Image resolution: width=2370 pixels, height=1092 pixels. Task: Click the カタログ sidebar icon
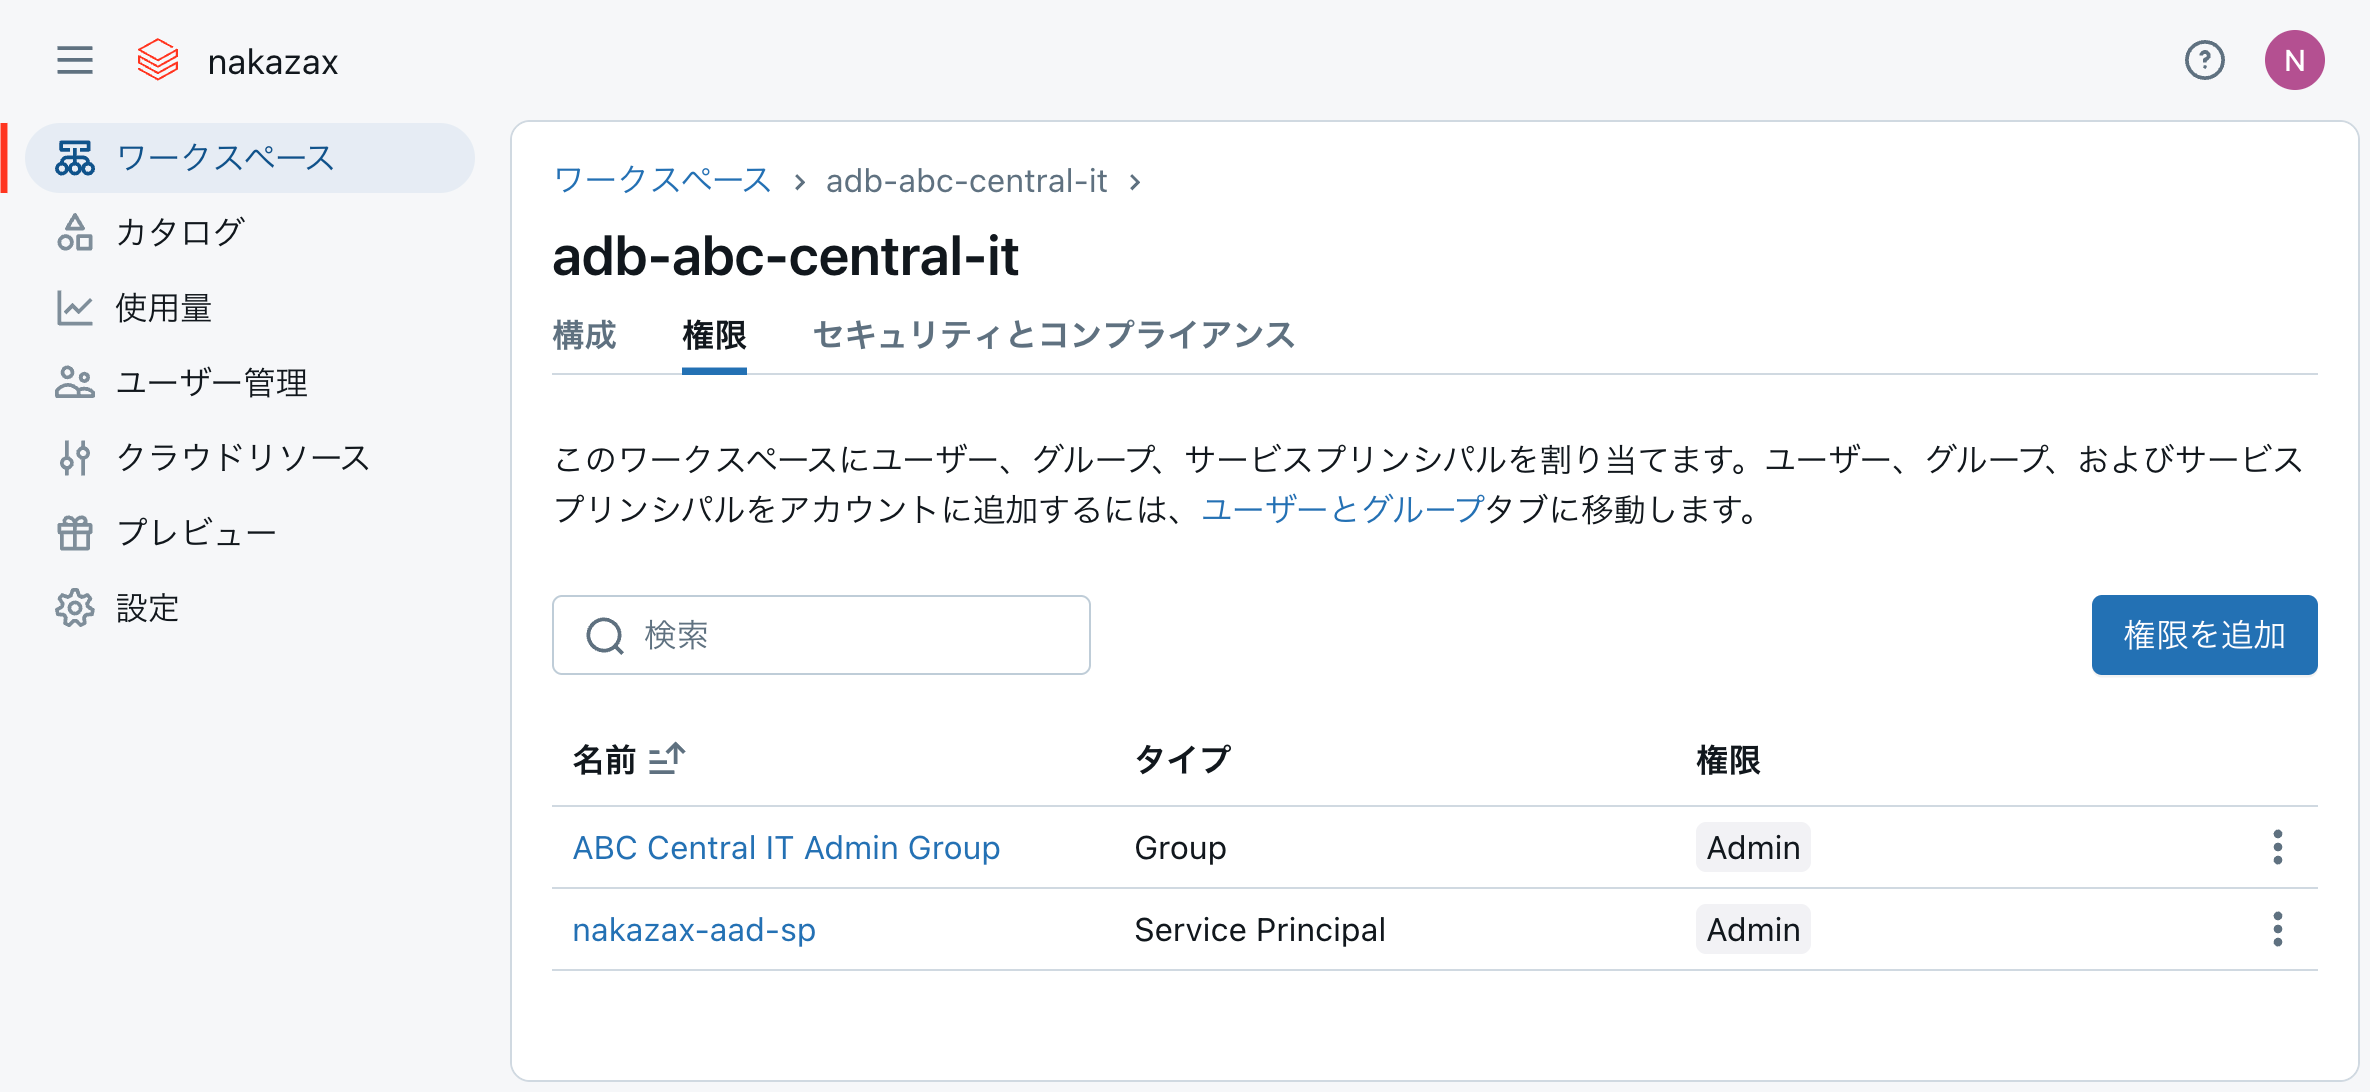[75, 233]
